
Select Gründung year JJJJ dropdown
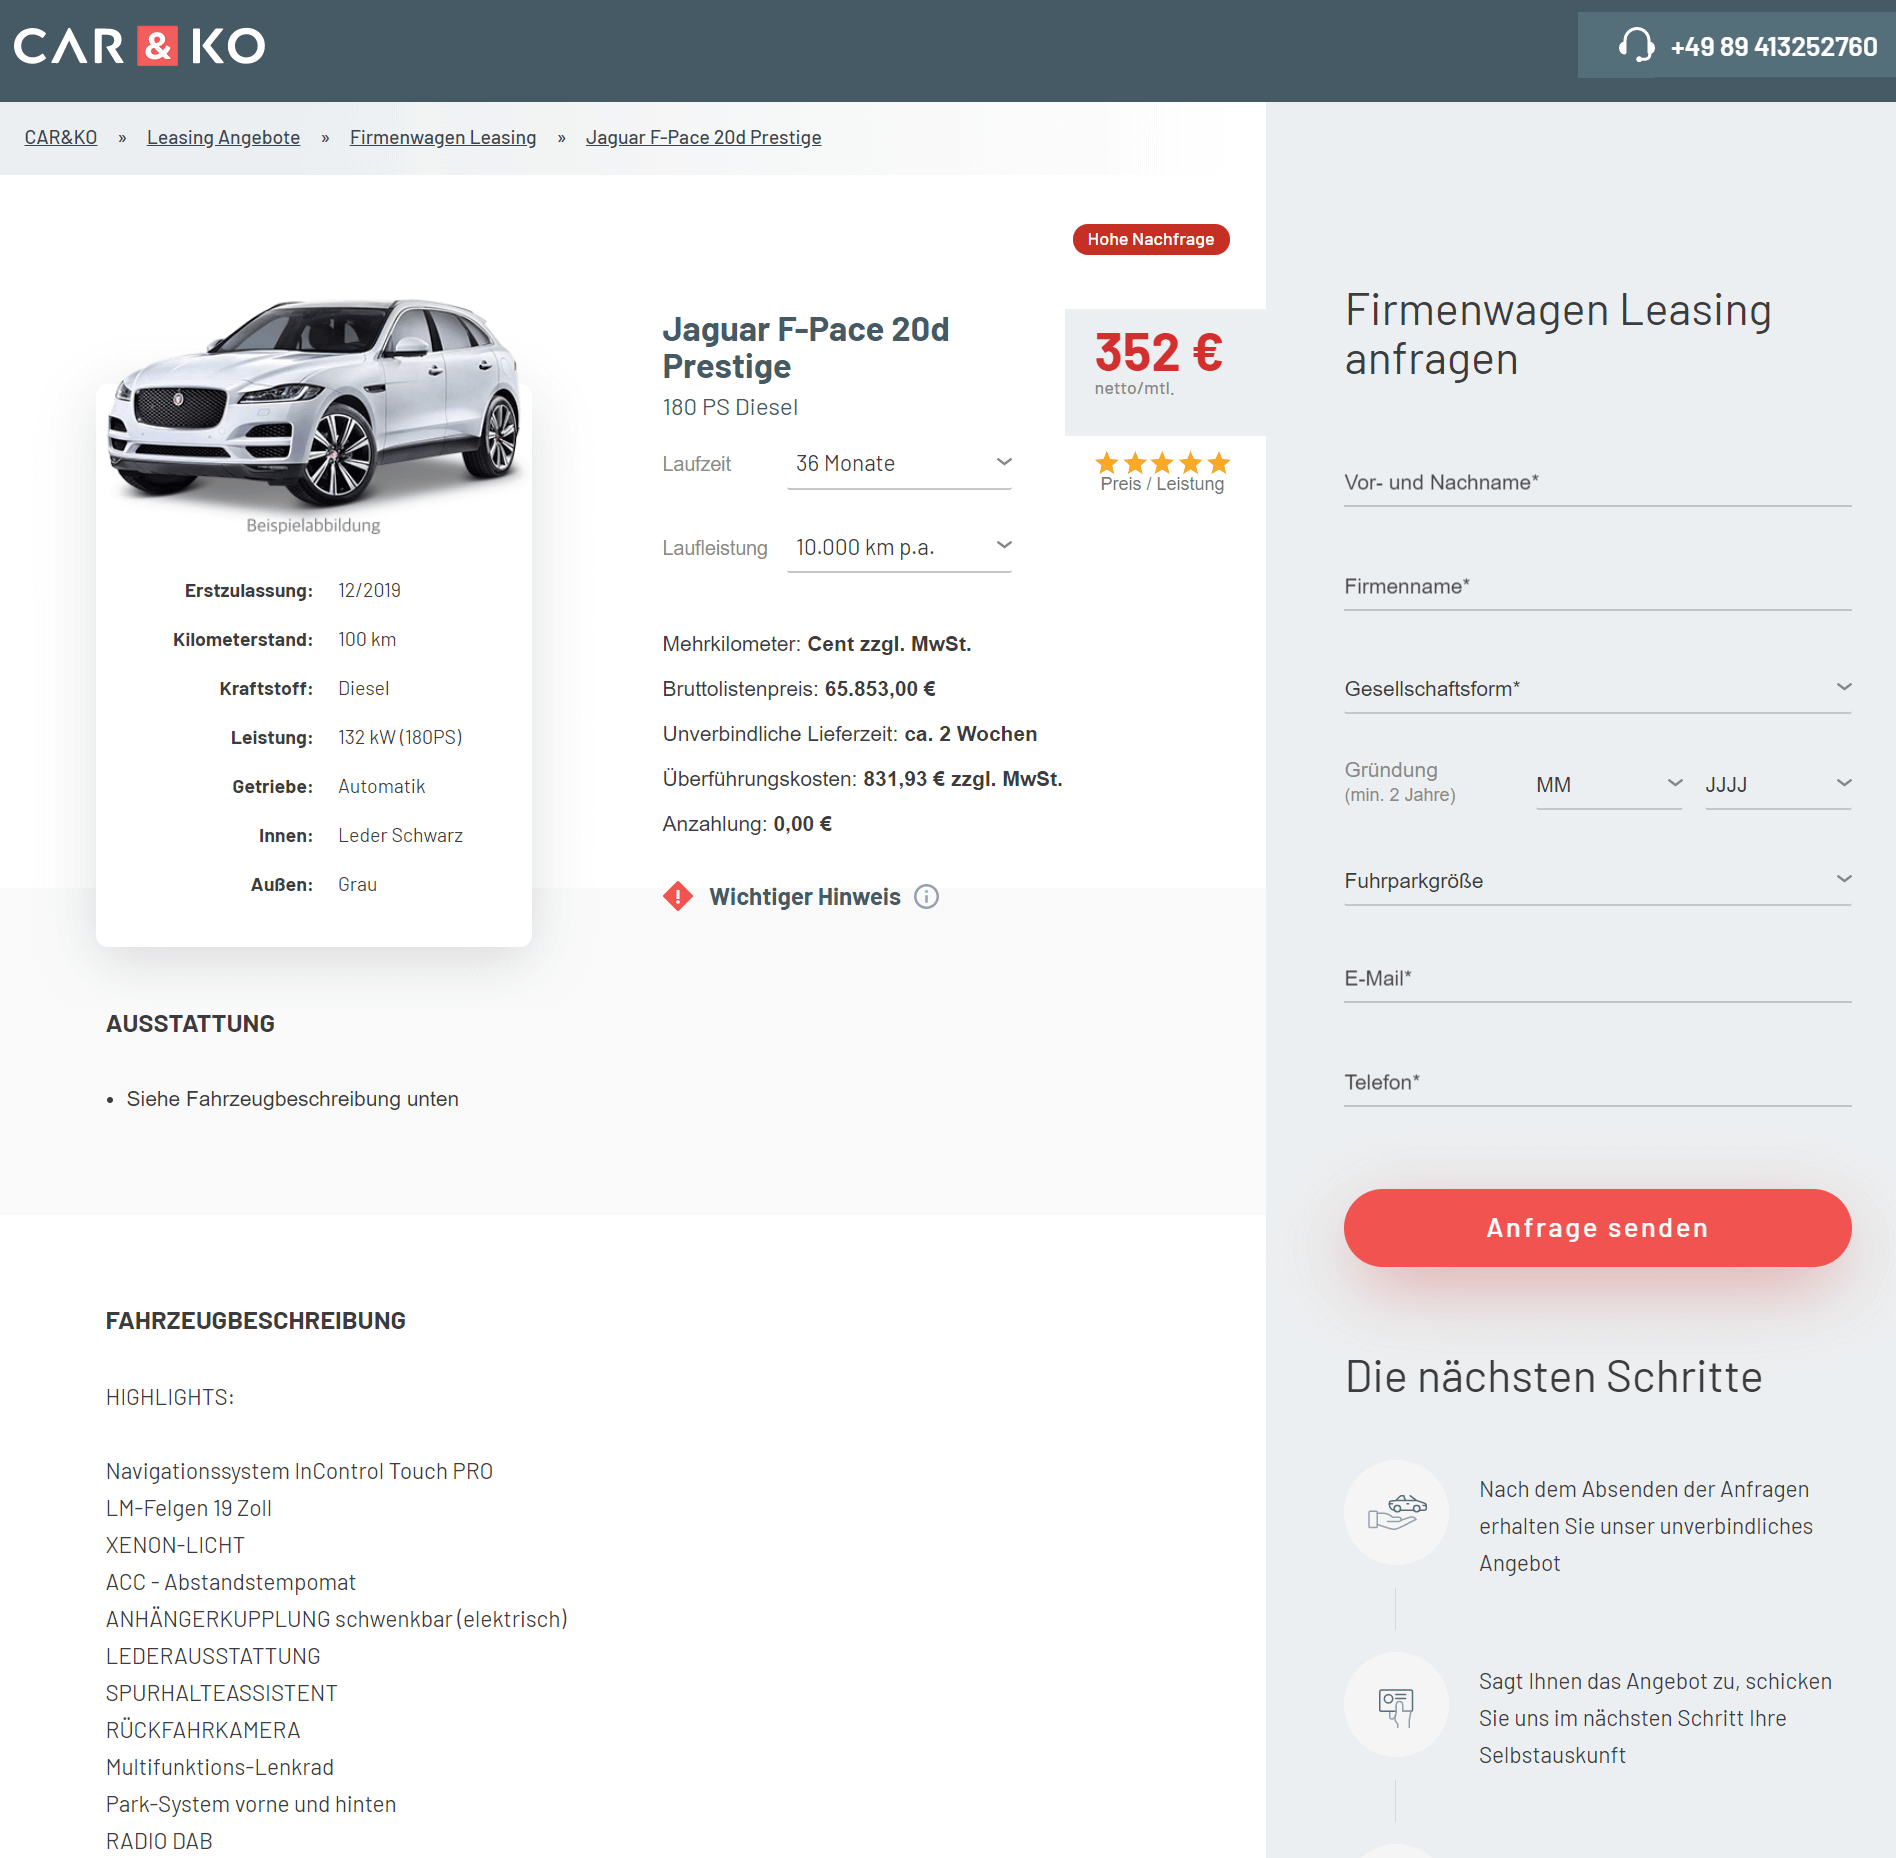(1778, 785)
